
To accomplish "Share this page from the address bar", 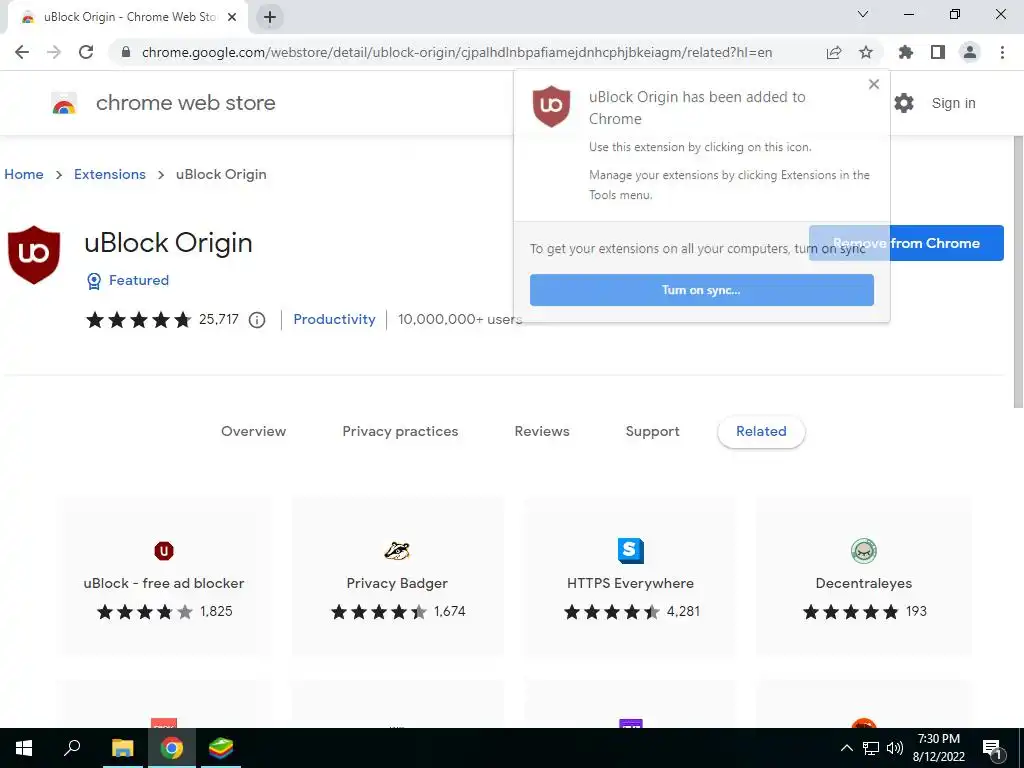I will (834, 52).
